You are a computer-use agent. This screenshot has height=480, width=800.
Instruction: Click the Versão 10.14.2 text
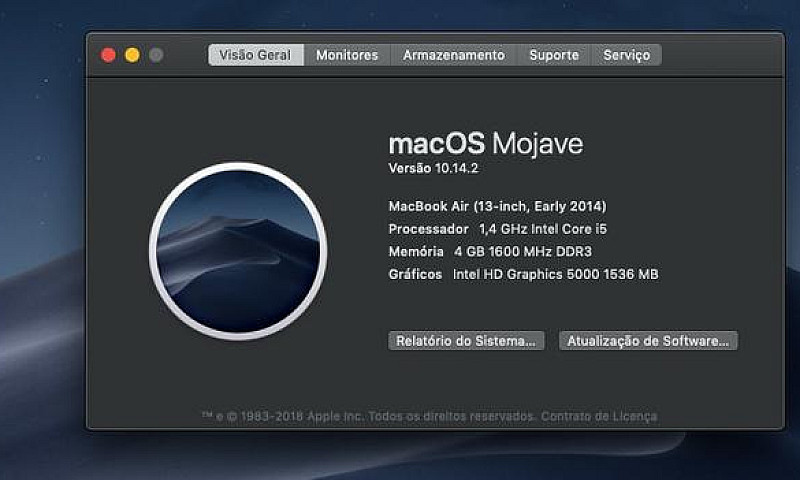pos(433,168)
